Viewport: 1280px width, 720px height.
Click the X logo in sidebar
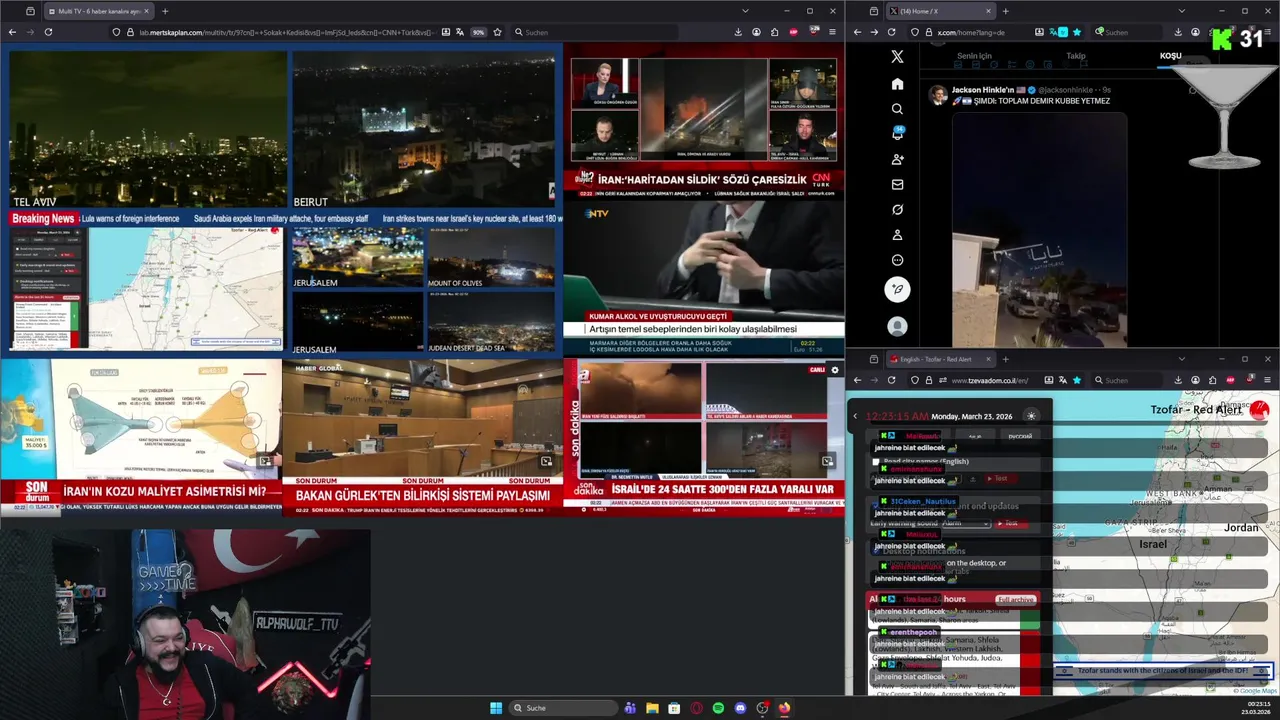click(x=897, y=58)
